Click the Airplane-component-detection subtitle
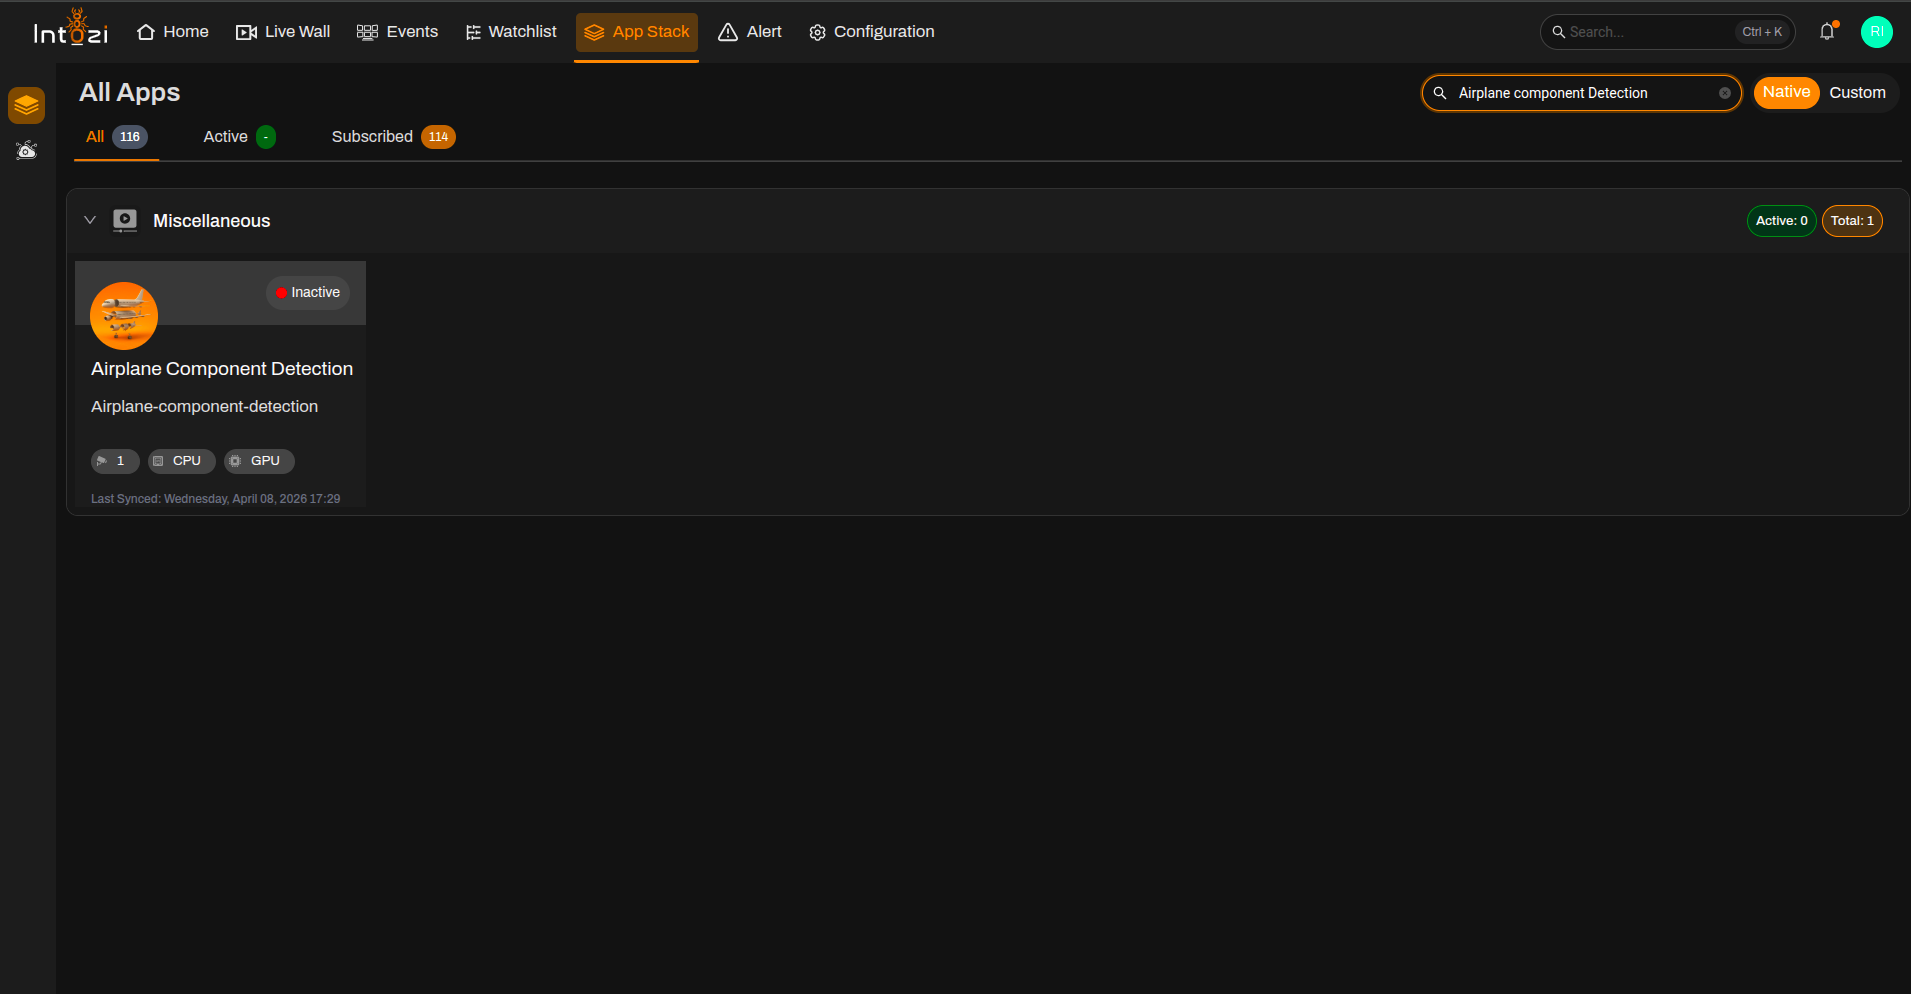 click(x=204, y=407)
